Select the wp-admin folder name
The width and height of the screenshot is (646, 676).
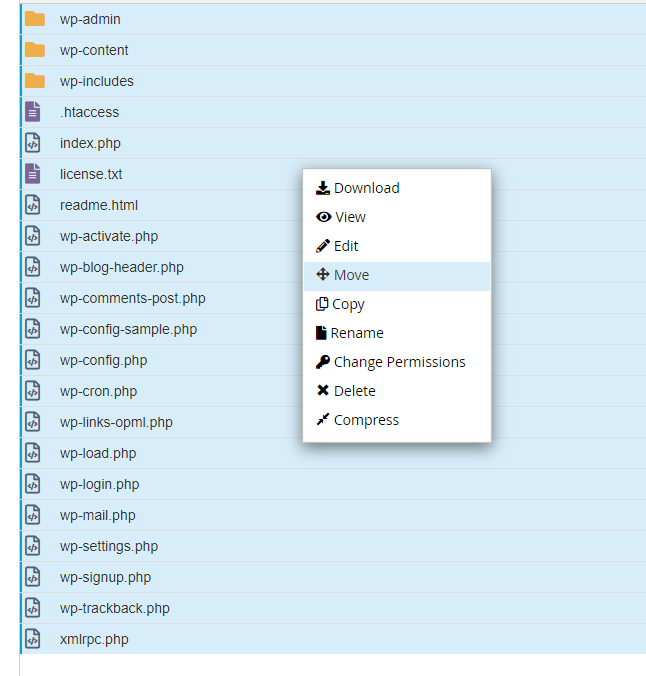click(90, 19)
